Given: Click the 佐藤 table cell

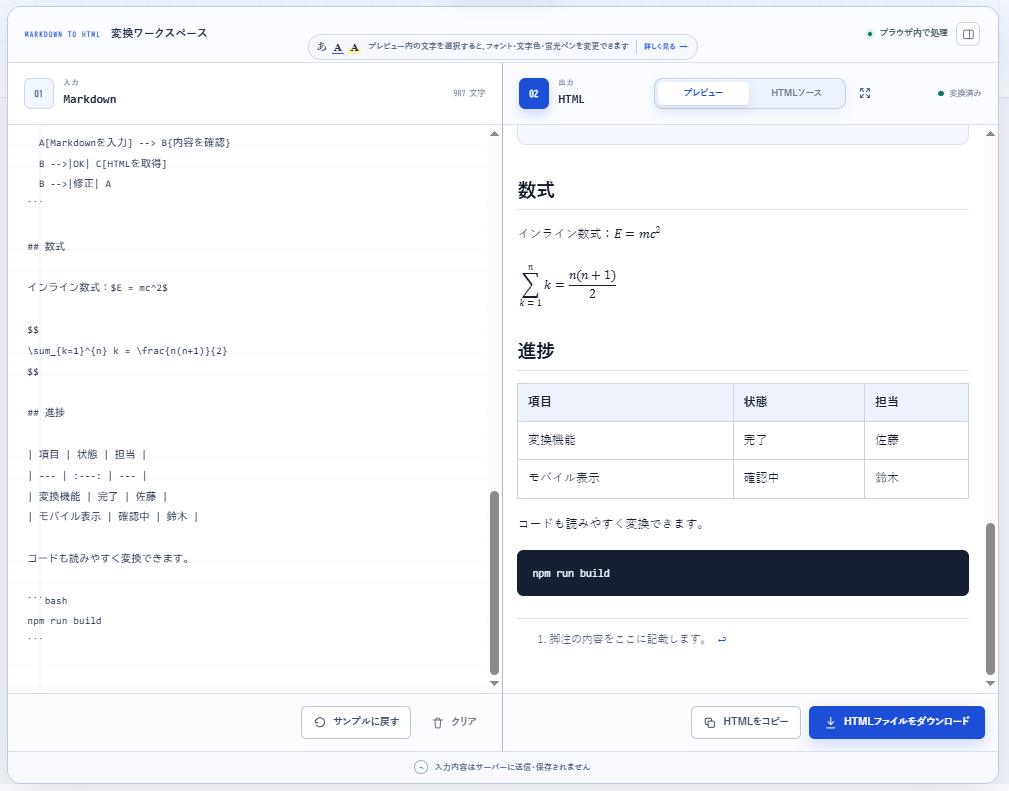Looking at the screenshot, I should (x=916, y=440).
